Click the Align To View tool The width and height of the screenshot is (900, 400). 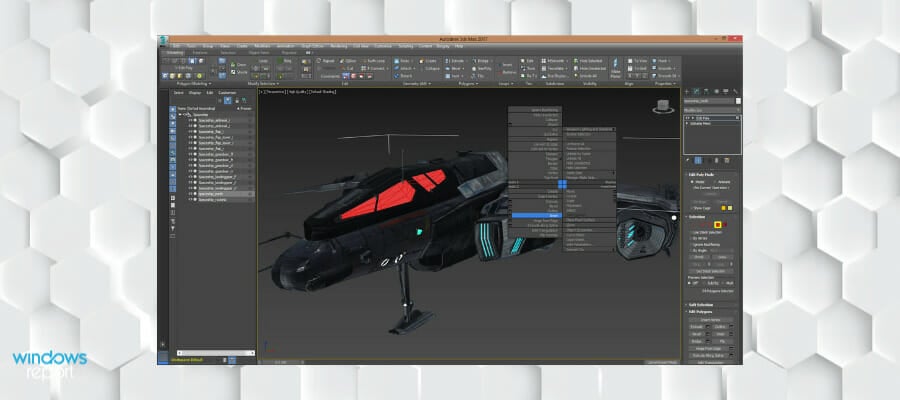coord(637,61)
